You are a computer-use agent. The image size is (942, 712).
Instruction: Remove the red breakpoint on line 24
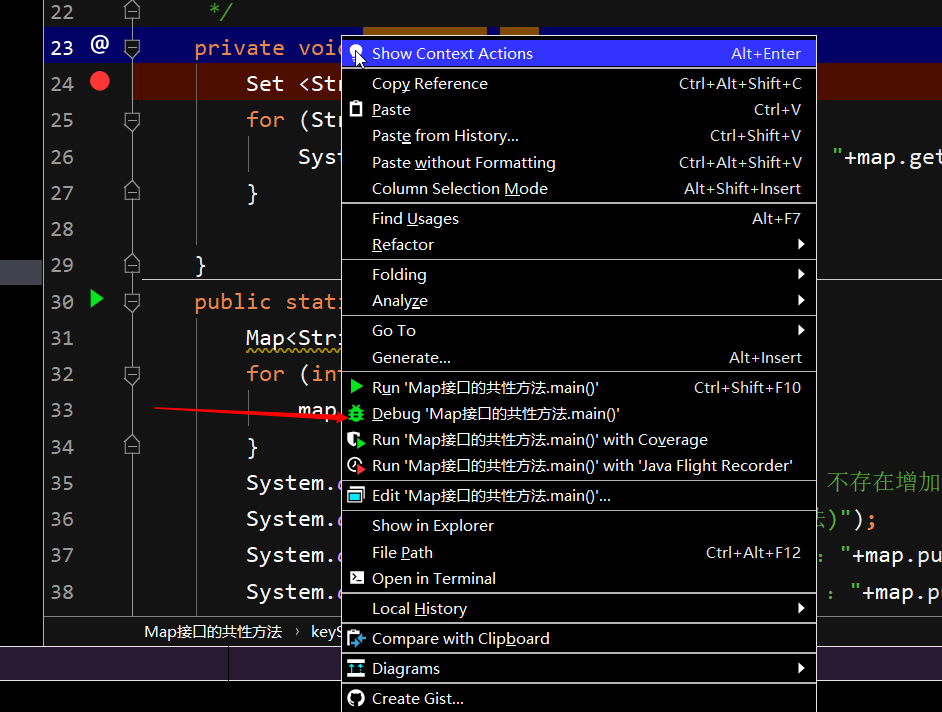pos(100,81)
